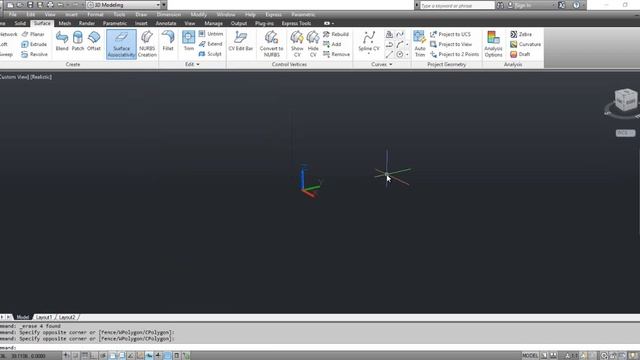Click the Undo arrow icon
The image size is (640, 360).
[x=60, y=5]
